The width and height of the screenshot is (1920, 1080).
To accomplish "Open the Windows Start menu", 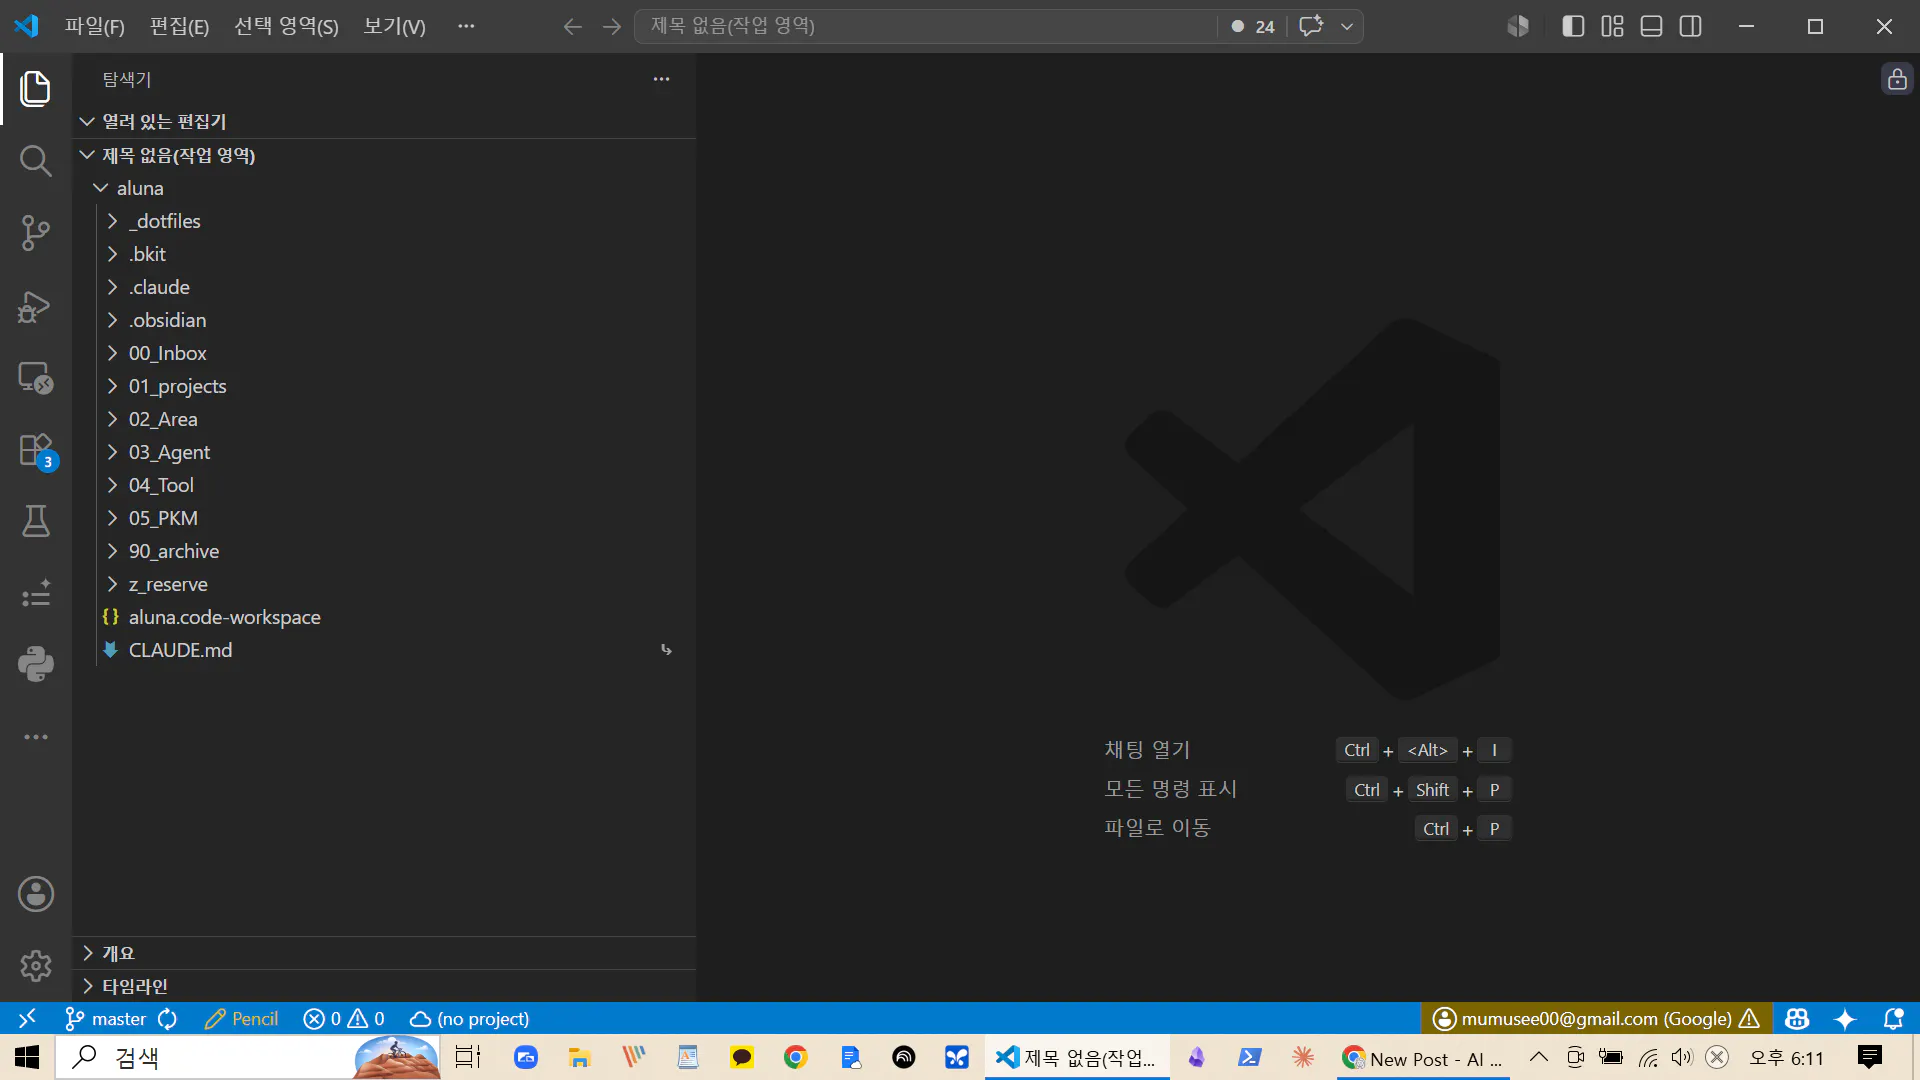I will coord(27,1057).
